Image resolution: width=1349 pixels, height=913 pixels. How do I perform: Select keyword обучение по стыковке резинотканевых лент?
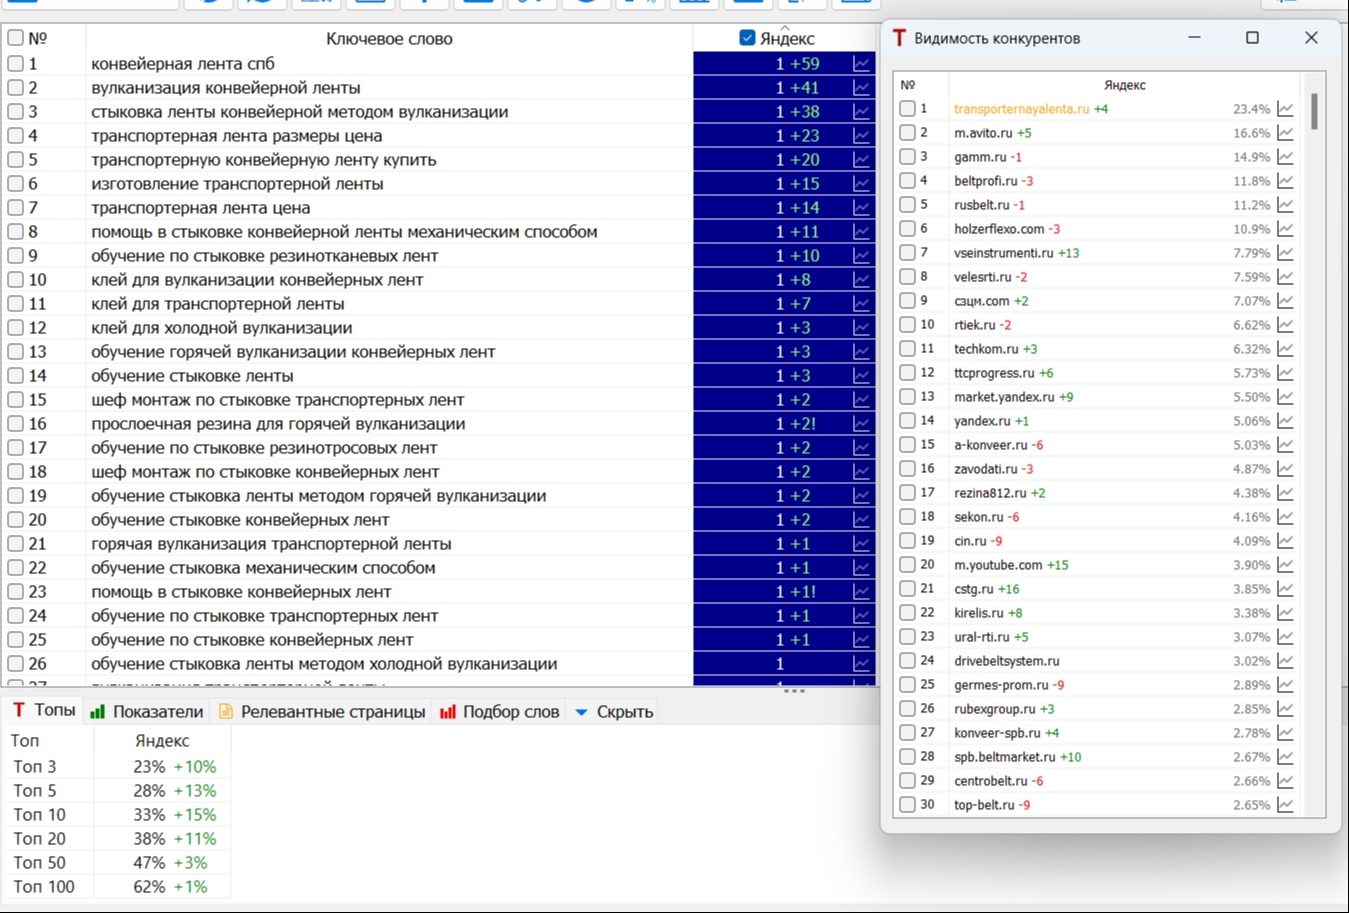pos(265,256)
